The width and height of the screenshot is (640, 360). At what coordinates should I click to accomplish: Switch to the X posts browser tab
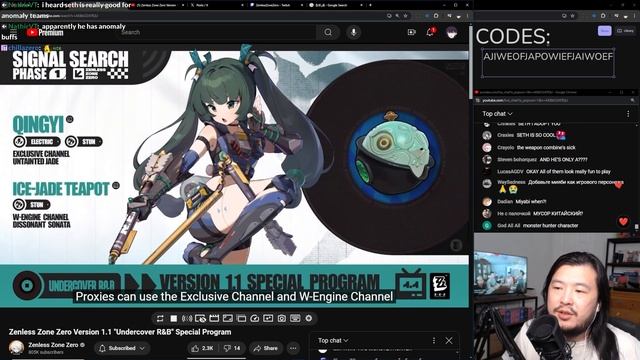pos(216,5)
